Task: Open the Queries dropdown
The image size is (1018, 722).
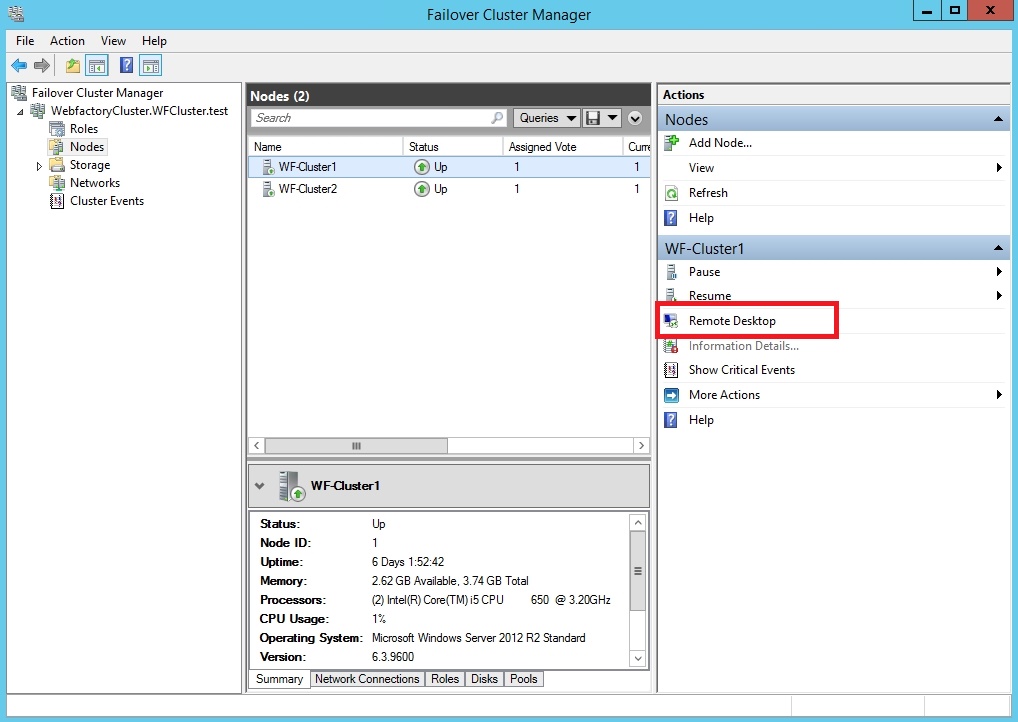Action: 547,118
